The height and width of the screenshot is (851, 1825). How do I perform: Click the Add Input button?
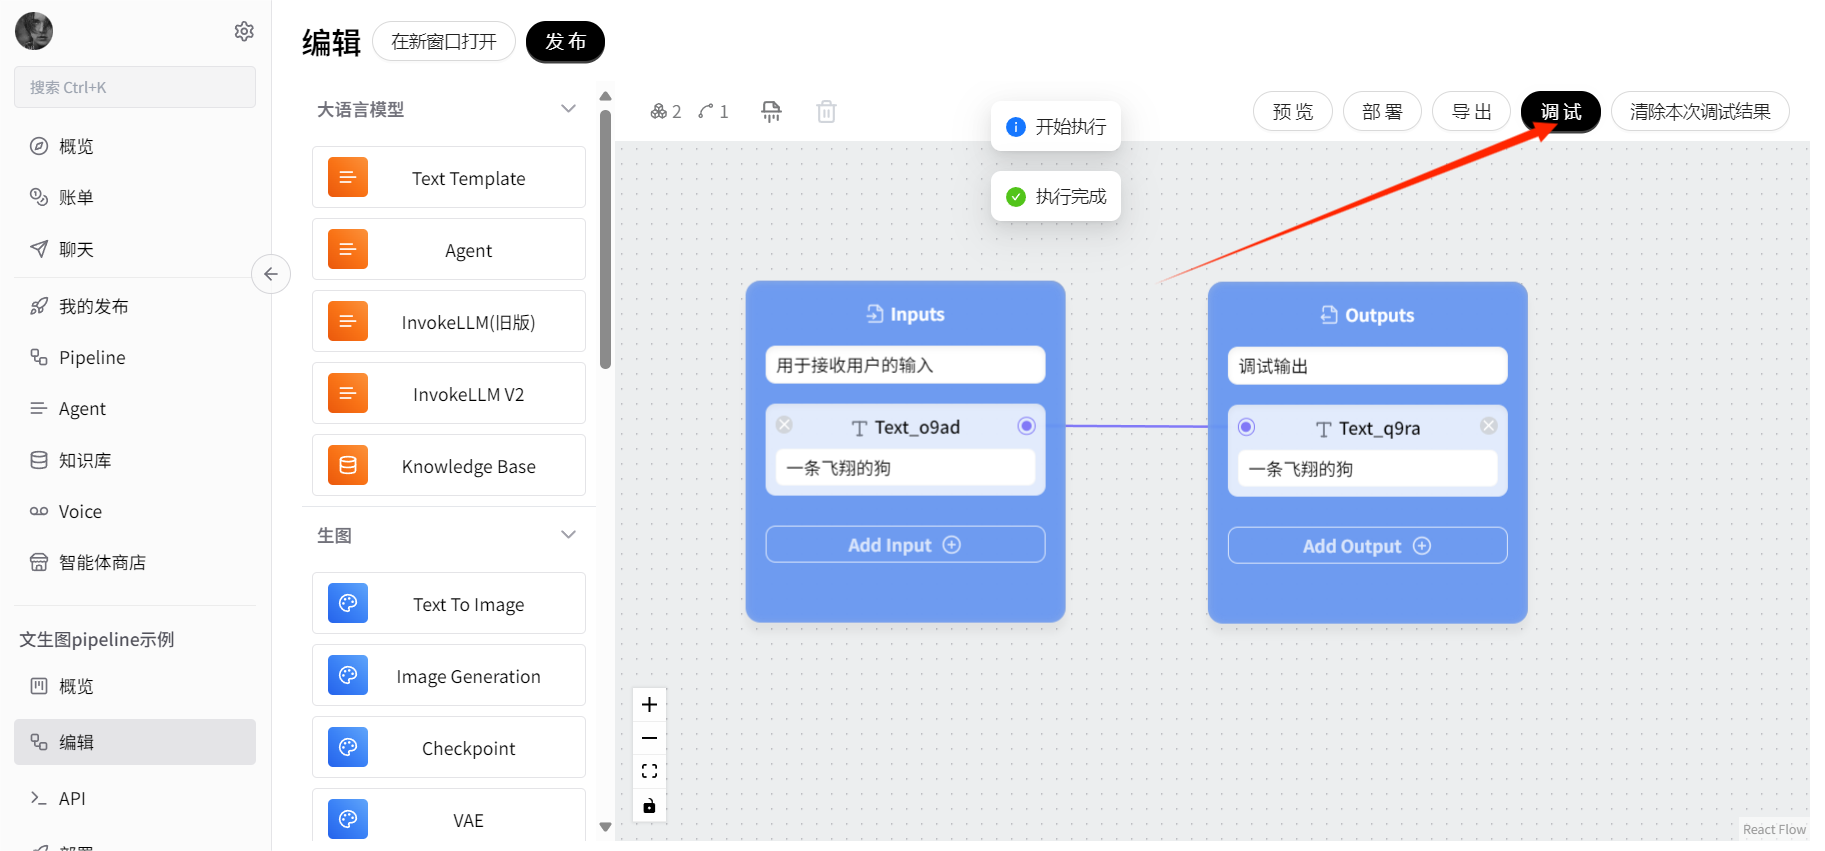click(x=905, y=545)
